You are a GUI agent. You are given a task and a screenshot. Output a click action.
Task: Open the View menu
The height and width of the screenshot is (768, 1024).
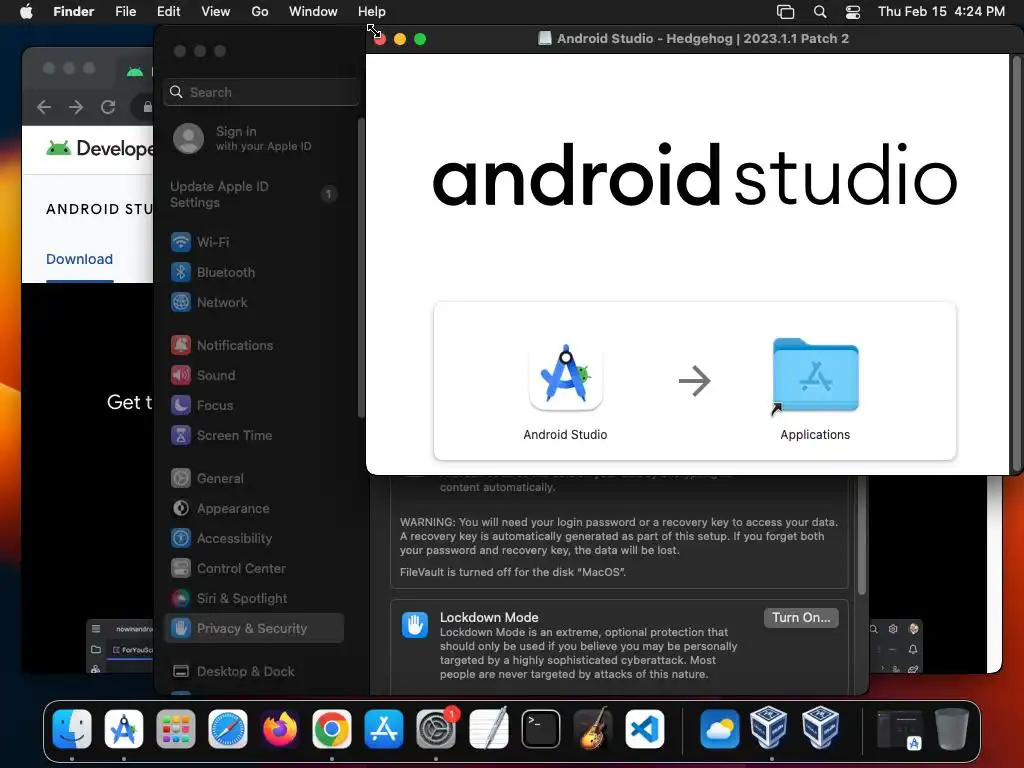[216, 12]
